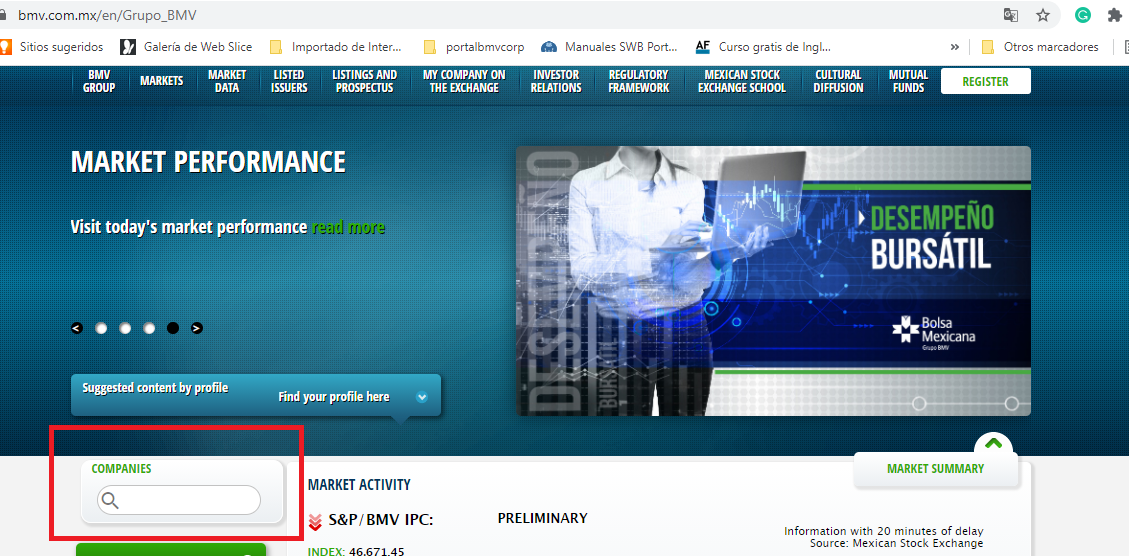Screen dimensions: 1129x556
Task: Open Listings and Prospectus menu
Action: 364,81
